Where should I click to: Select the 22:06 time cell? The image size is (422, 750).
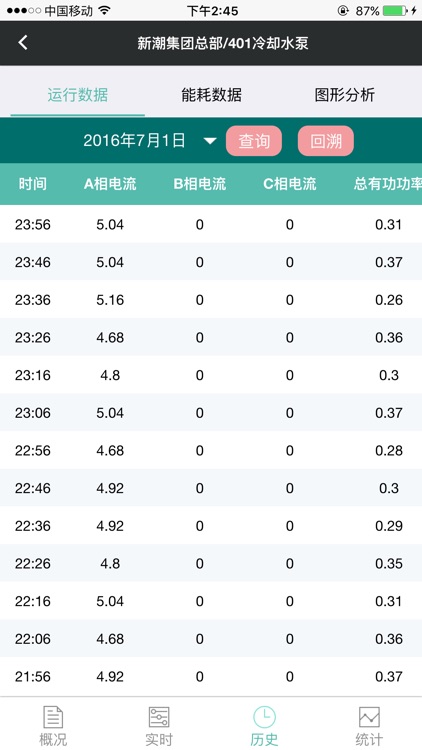tap(33, 639)
